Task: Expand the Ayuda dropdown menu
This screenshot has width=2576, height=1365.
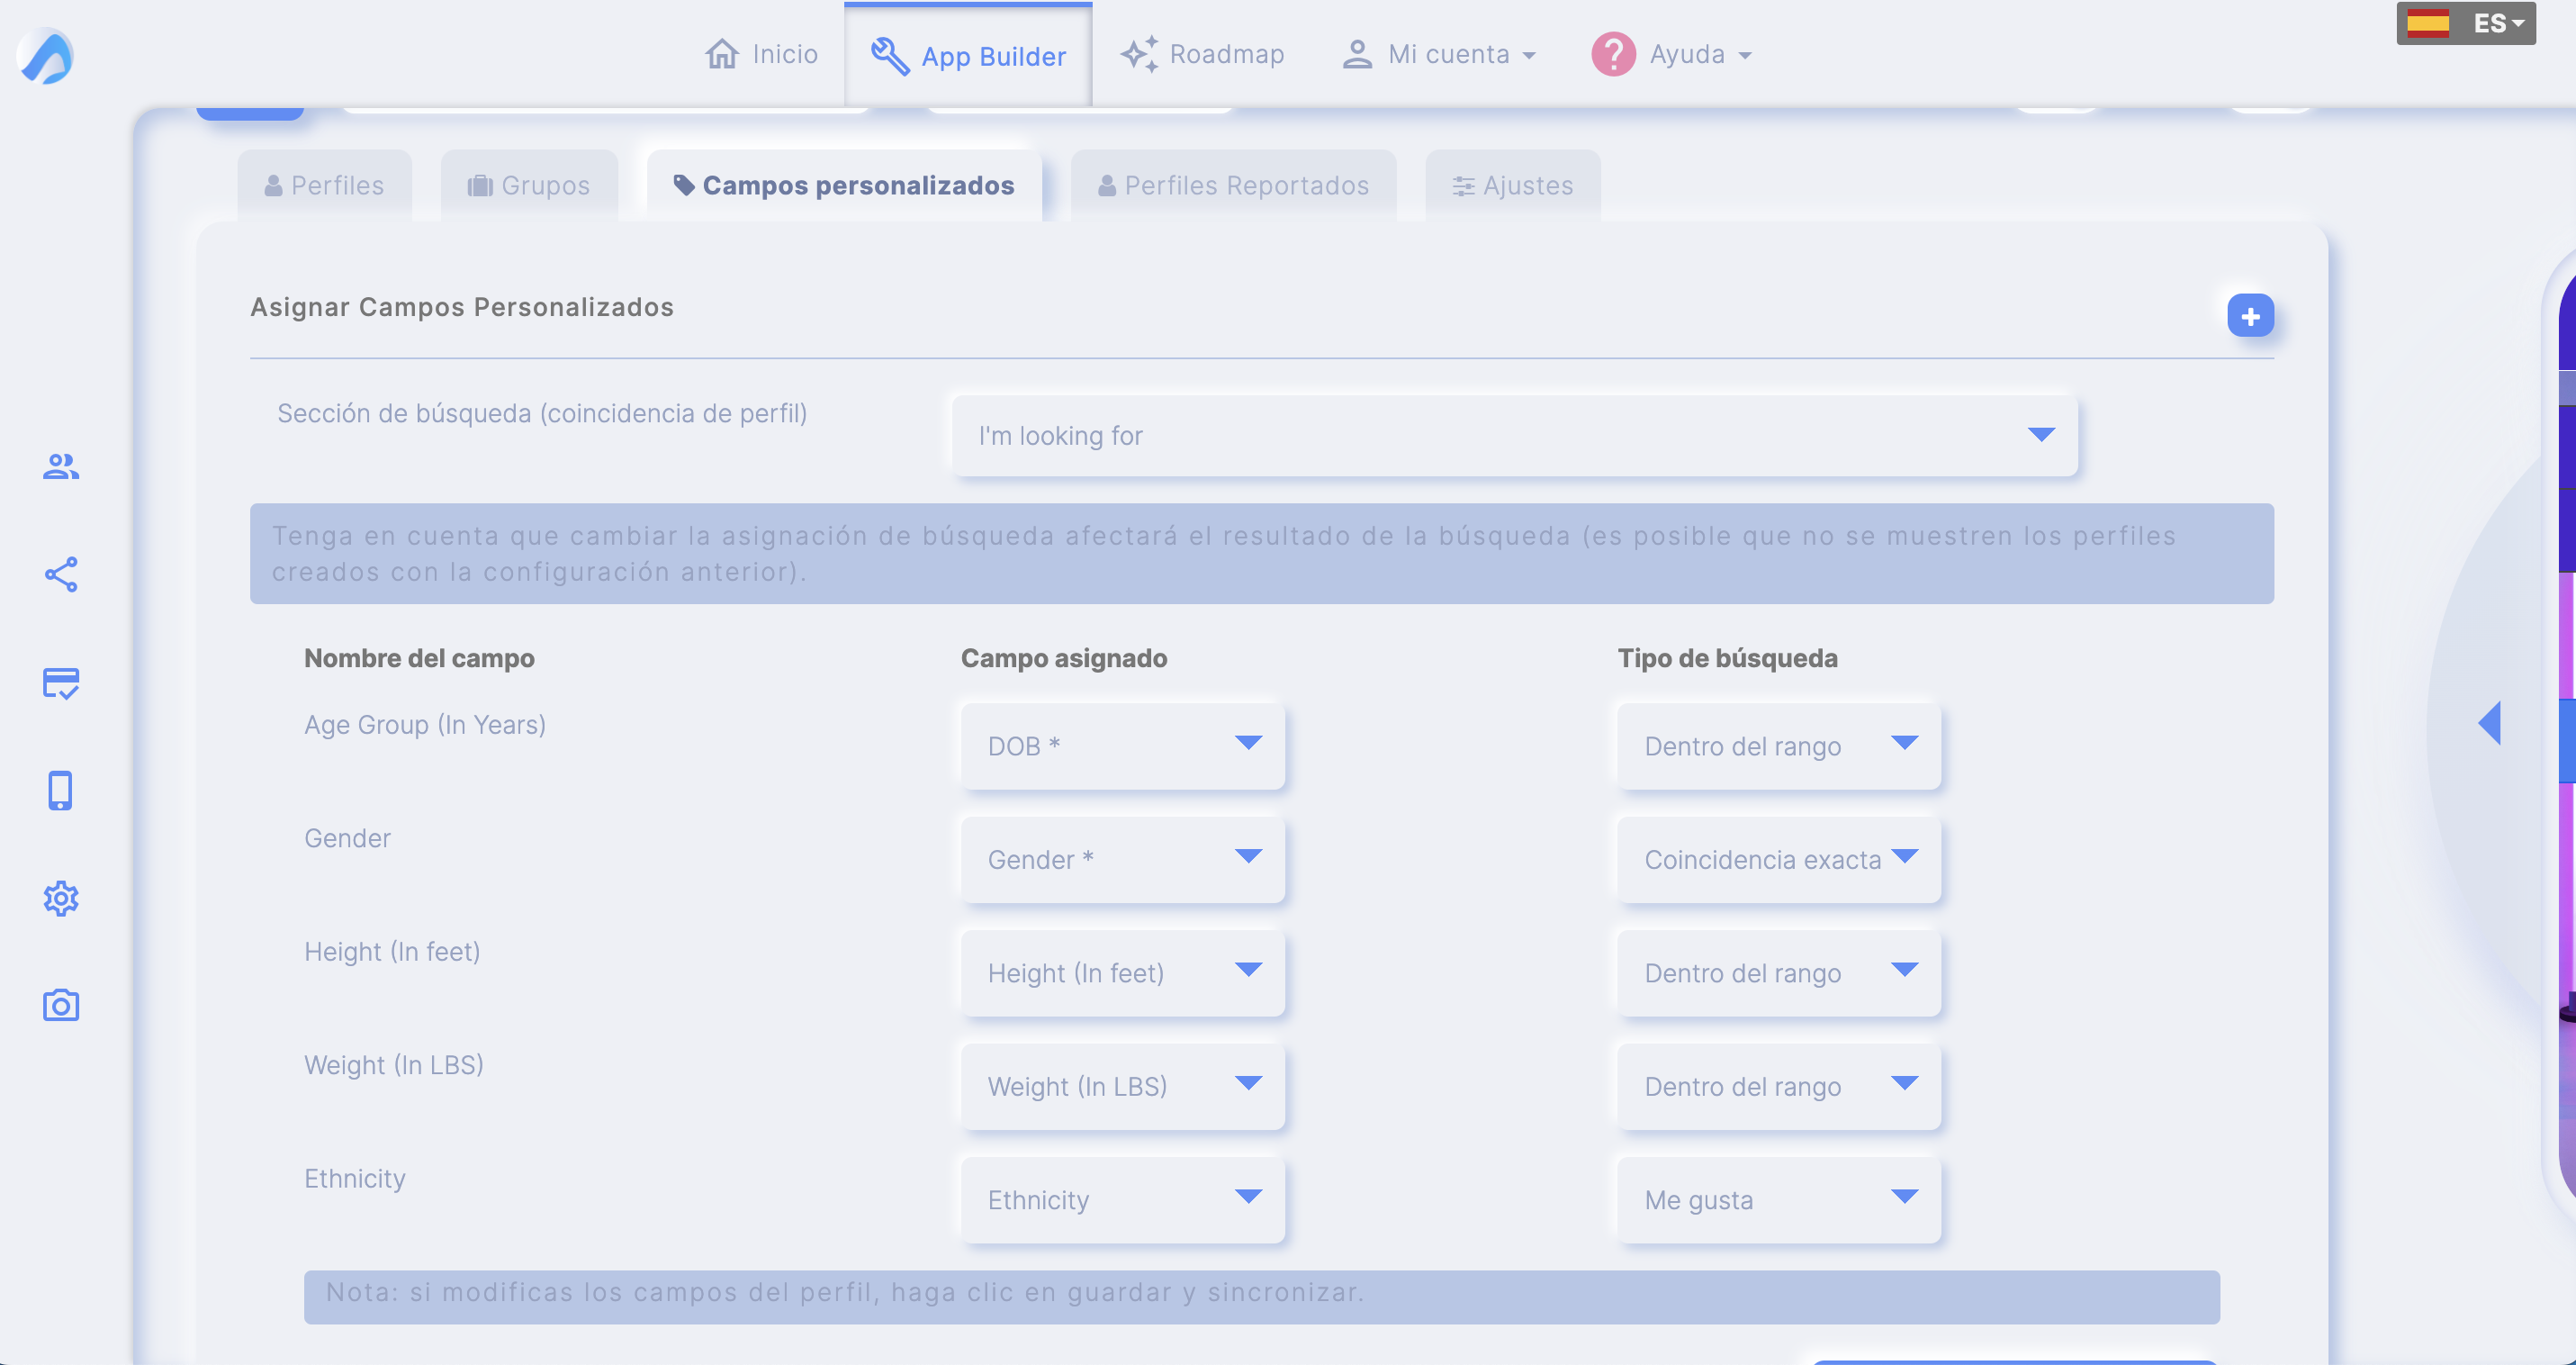Action: (1672, 54)
